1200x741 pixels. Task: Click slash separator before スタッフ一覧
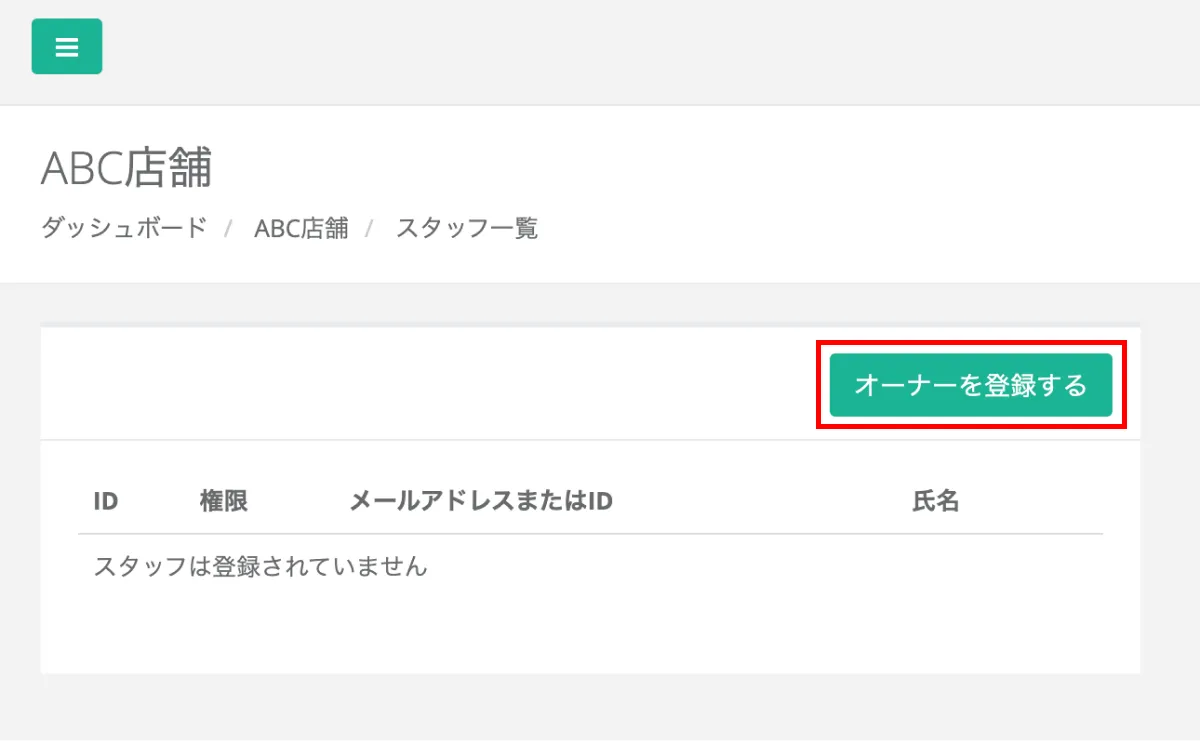tap(369, 229)
